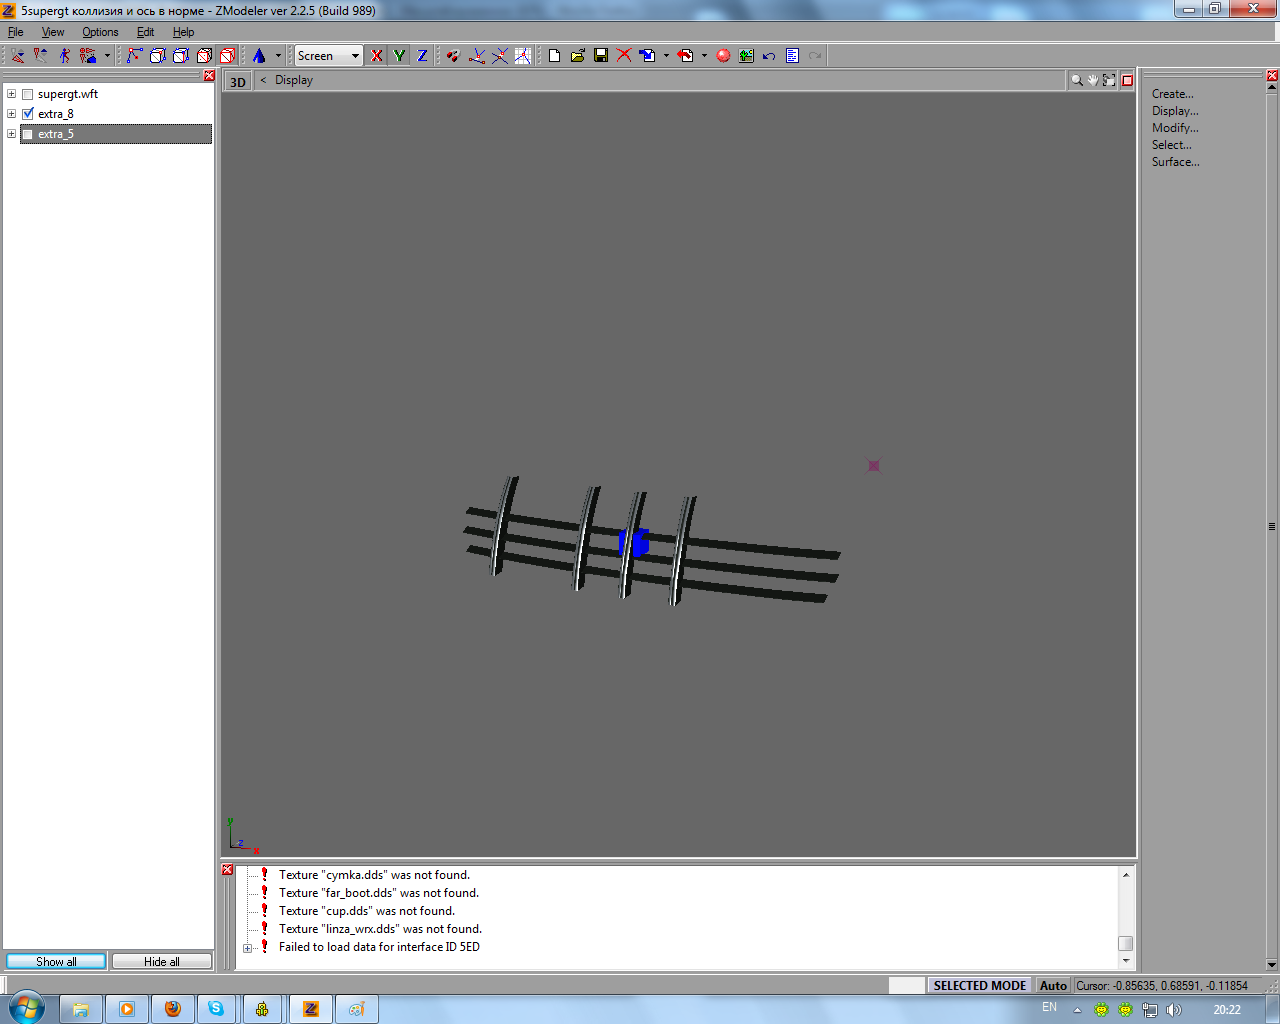Image resolution: width=1280 pixels, height=1024 pixels.
Task: Click the Show all button
Action: click(x=56, y=961)
